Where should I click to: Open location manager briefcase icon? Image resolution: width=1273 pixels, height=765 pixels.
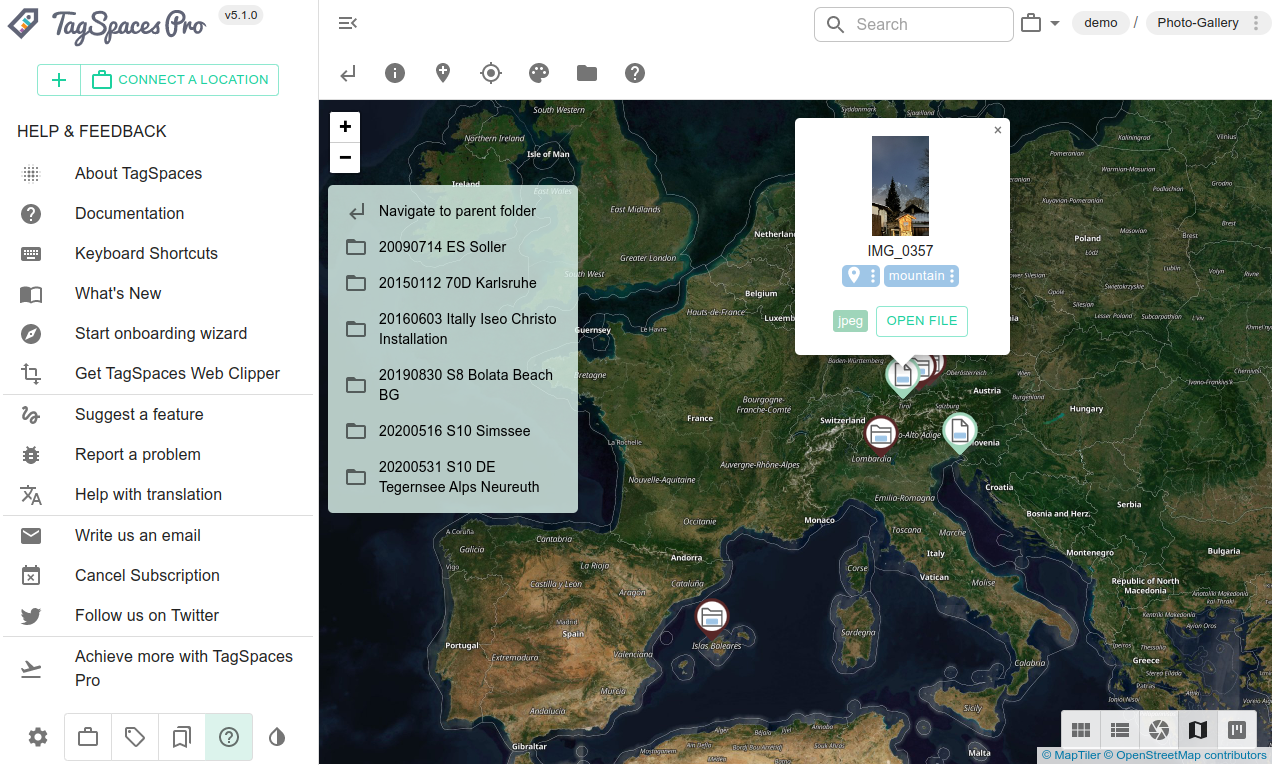pyautogui.click(x=88, y=737)
